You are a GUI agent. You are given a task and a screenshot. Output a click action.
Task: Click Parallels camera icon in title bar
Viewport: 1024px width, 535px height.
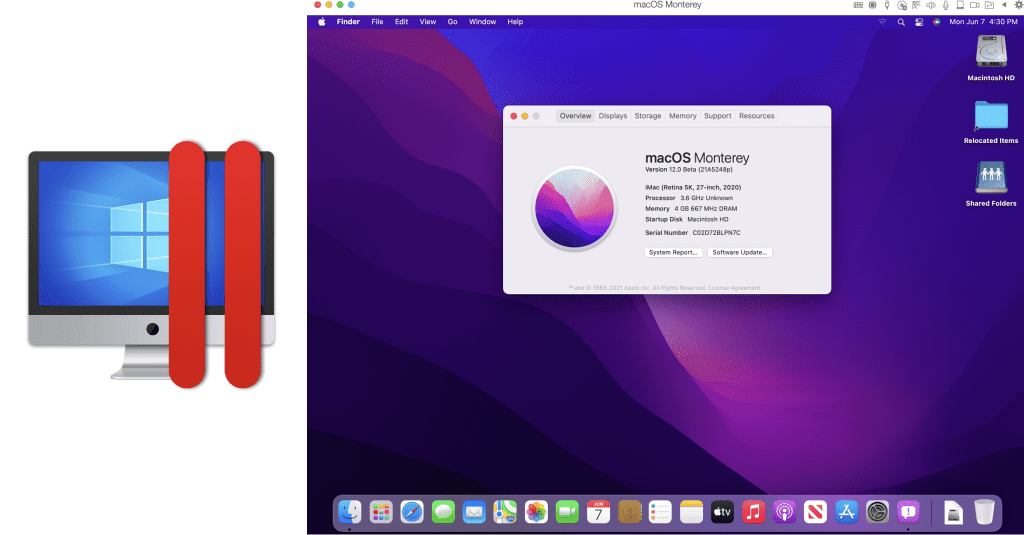[974, 5]
